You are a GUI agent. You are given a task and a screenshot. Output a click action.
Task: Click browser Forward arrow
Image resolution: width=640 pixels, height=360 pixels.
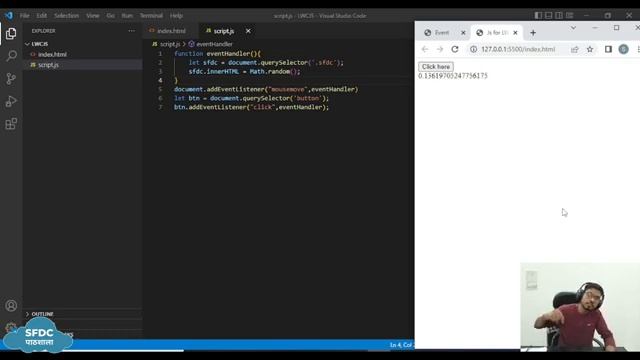(x=440, y=49)
